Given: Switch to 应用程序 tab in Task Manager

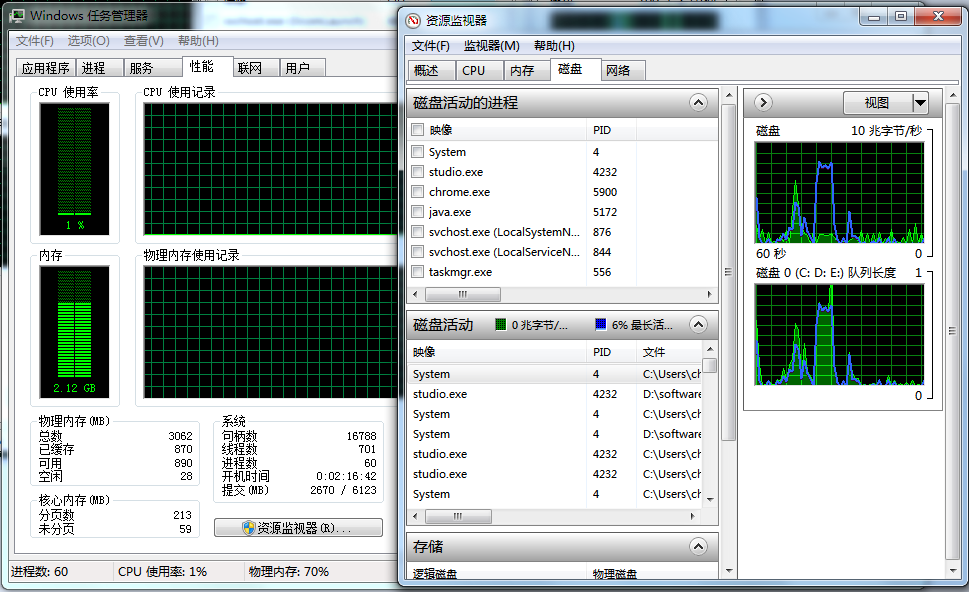Looking at the screenshot, I should [x=46, y=67].
